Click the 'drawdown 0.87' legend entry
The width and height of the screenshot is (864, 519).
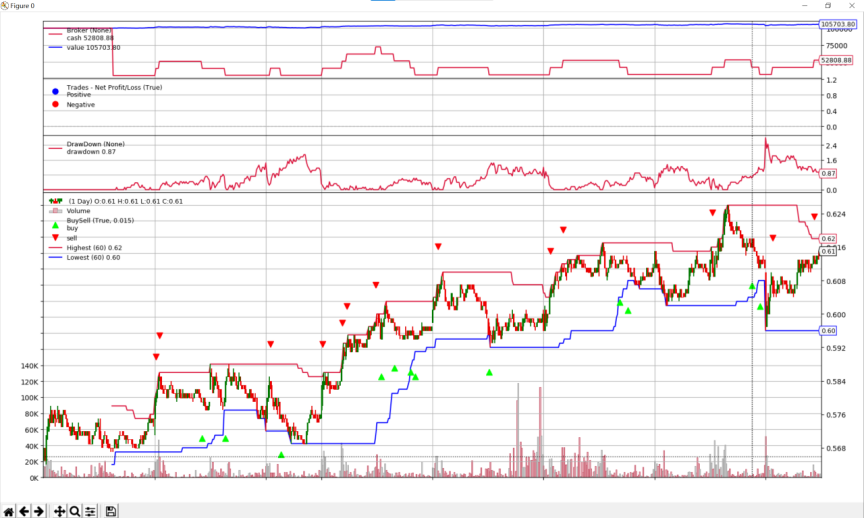click(x=91, y=152)
